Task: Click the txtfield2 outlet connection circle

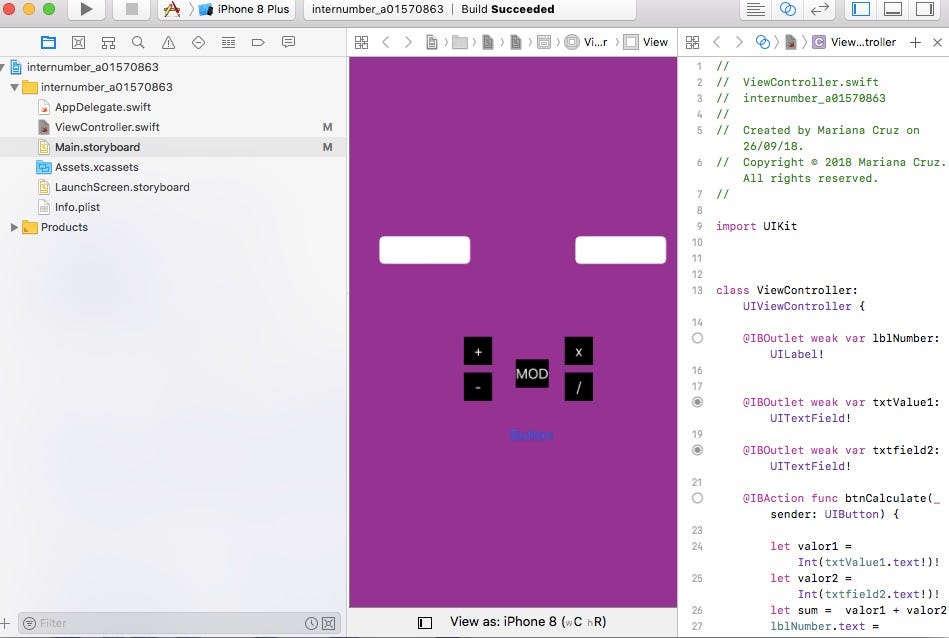Action: [x=697, y=450]
